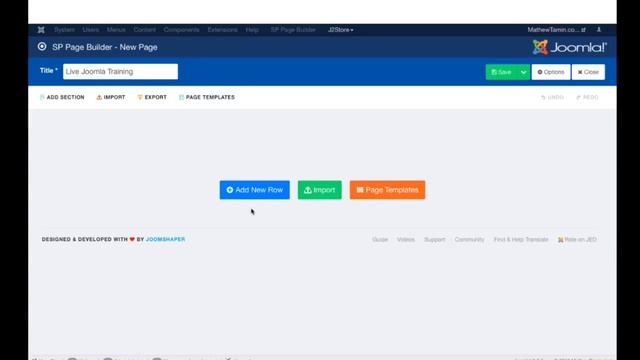Click Export in the toolbar

point(152,97)
